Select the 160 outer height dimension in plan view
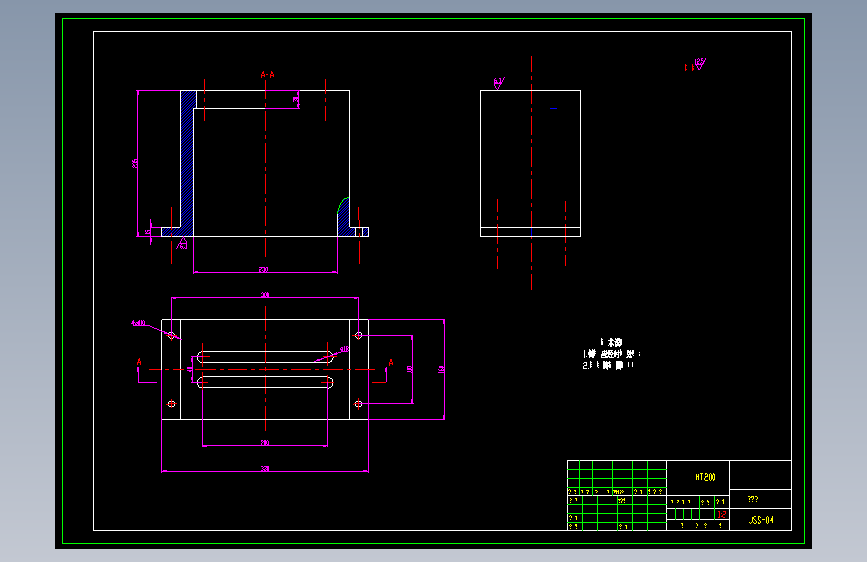The width and height of the screenshot is (867, 562). (x=441, y=369)
